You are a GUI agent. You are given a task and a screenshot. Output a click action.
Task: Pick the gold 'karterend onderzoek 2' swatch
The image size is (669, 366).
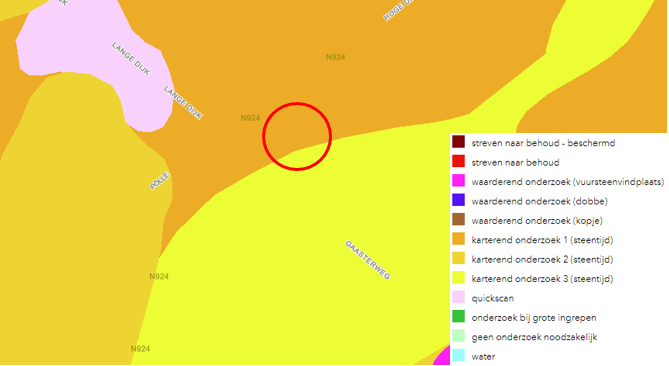459,259
